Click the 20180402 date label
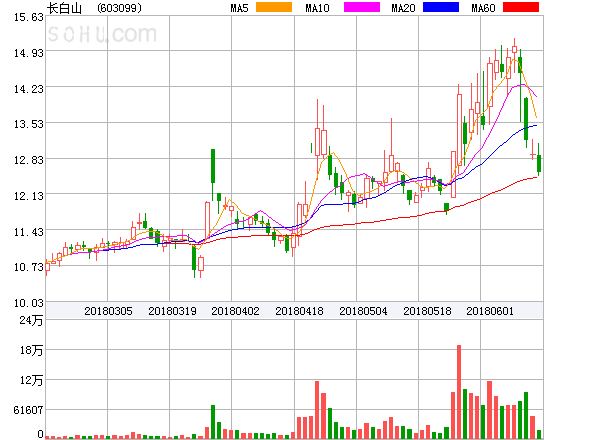Viewport: 600px width, 440px height. pos(235,311)
